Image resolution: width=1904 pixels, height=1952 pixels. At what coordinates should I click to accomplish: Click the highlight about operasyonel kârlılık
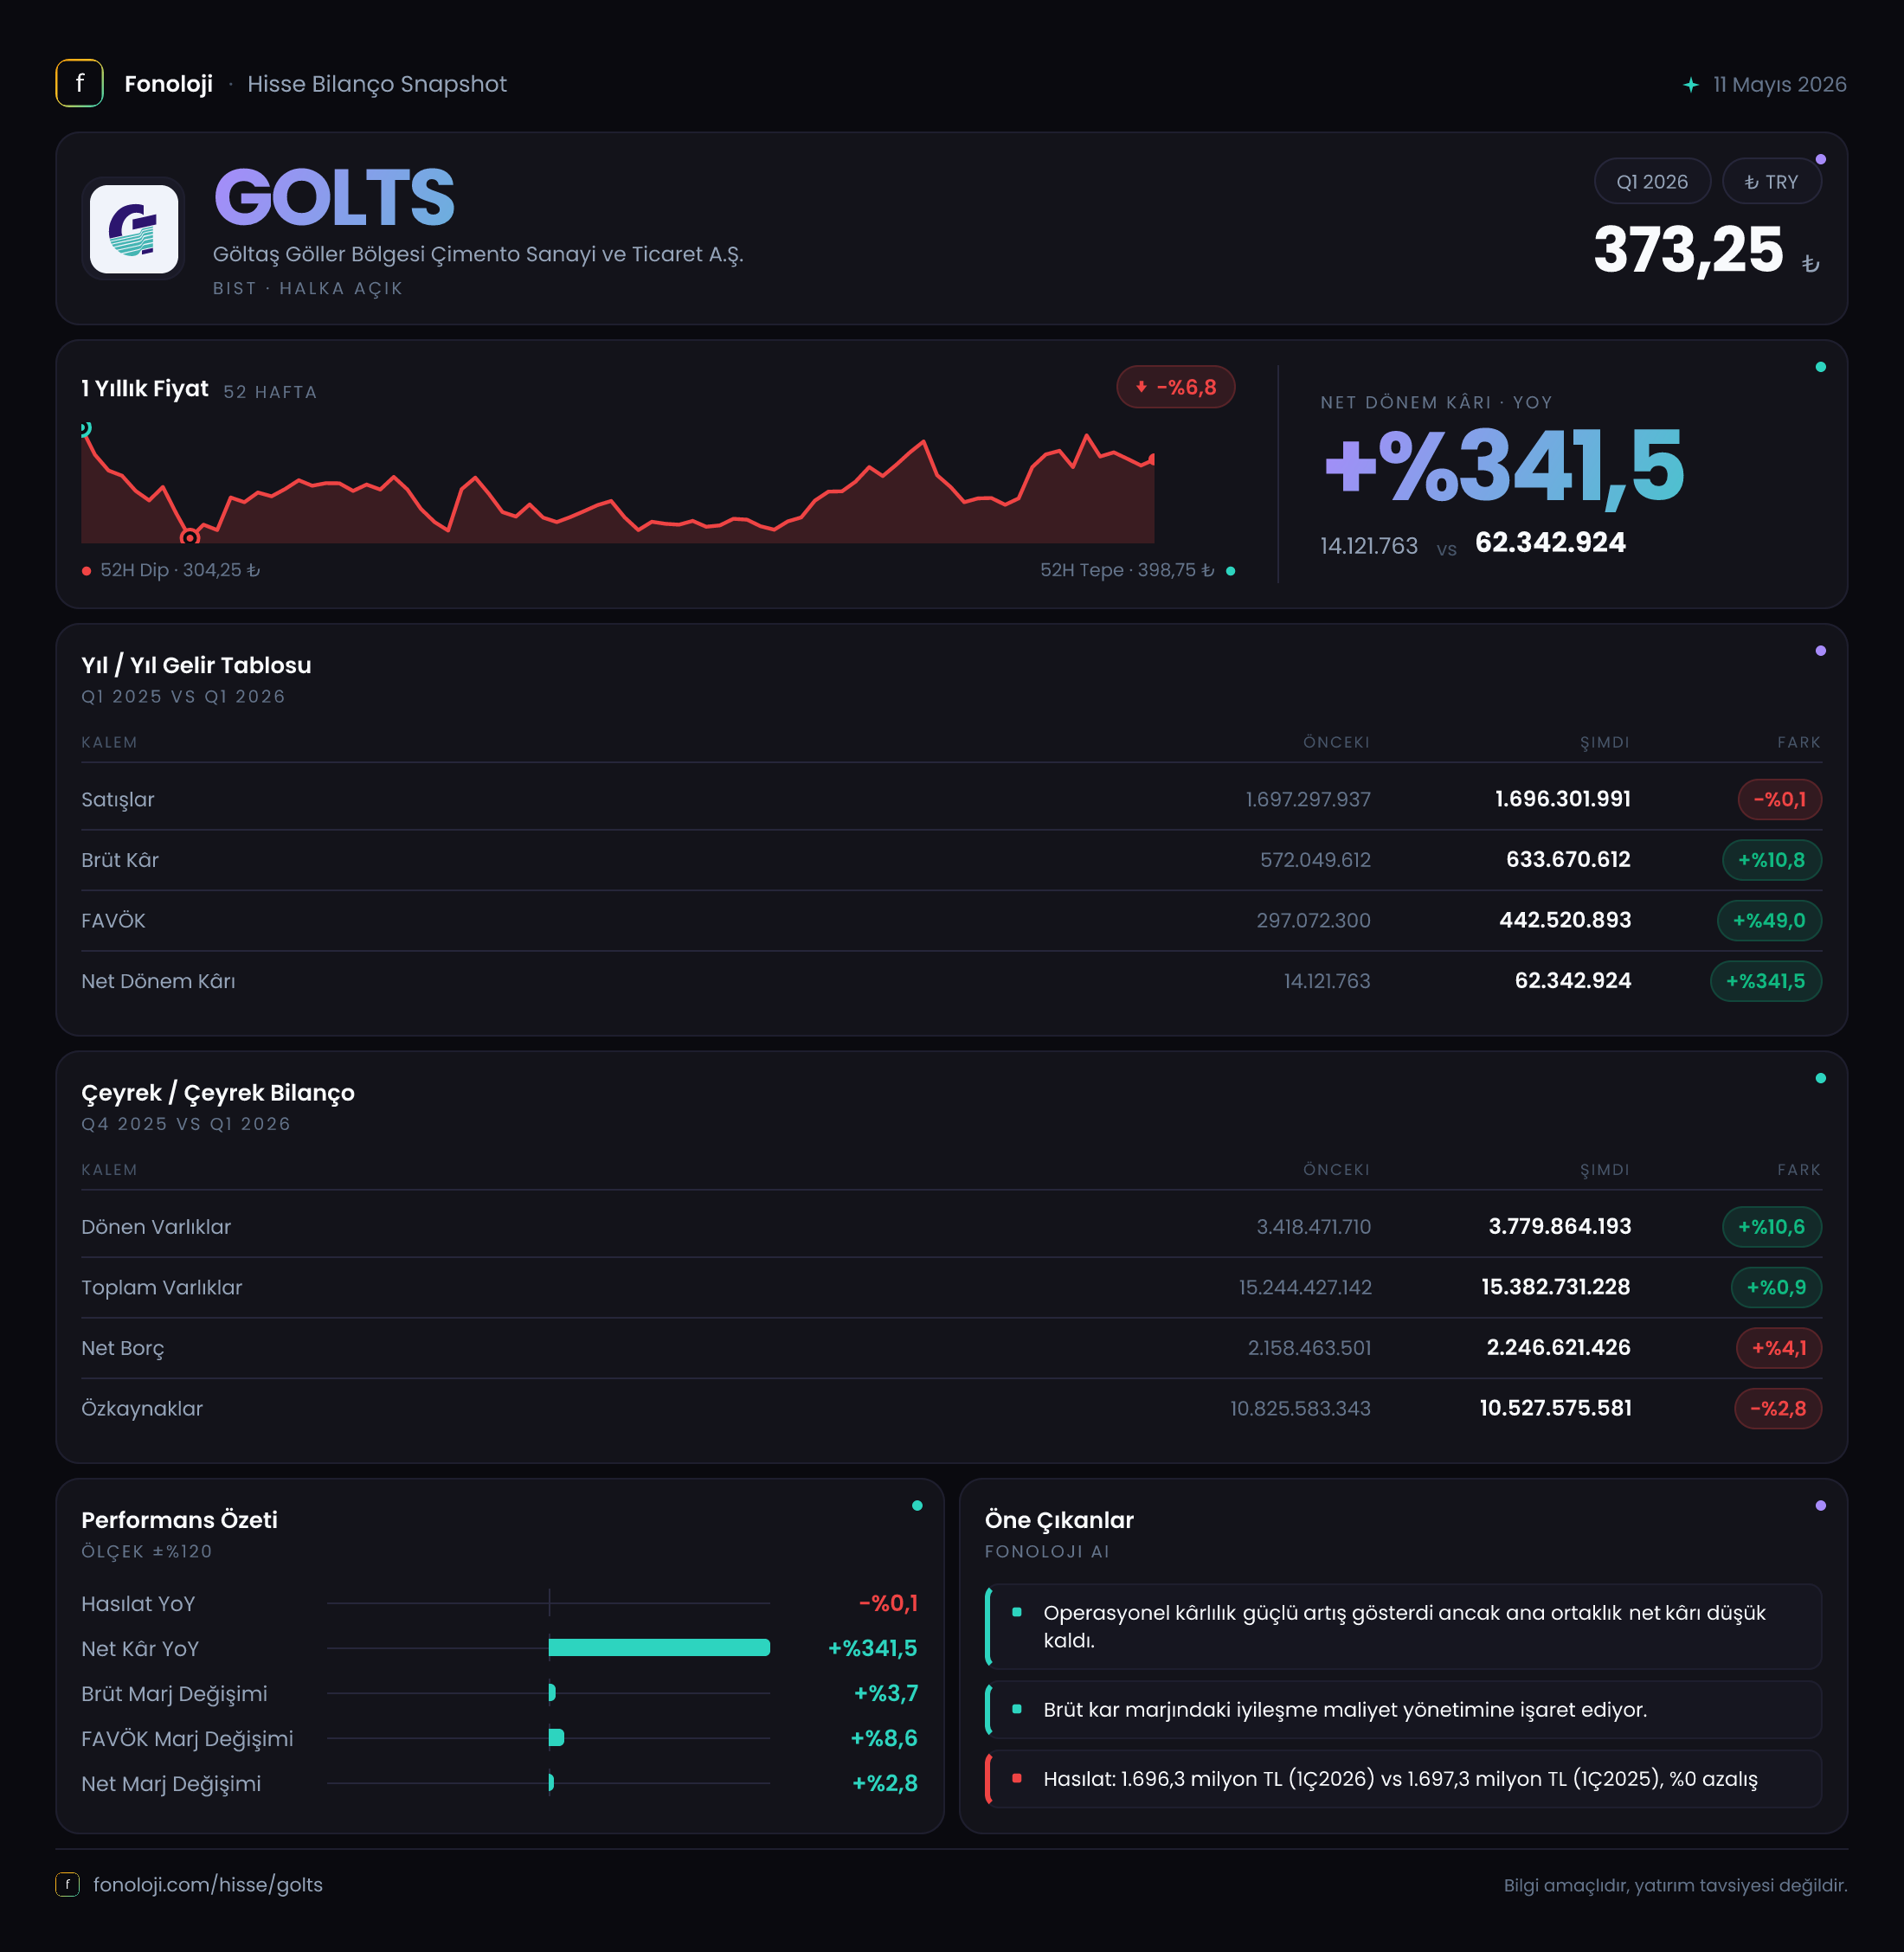point(1403,1626)
